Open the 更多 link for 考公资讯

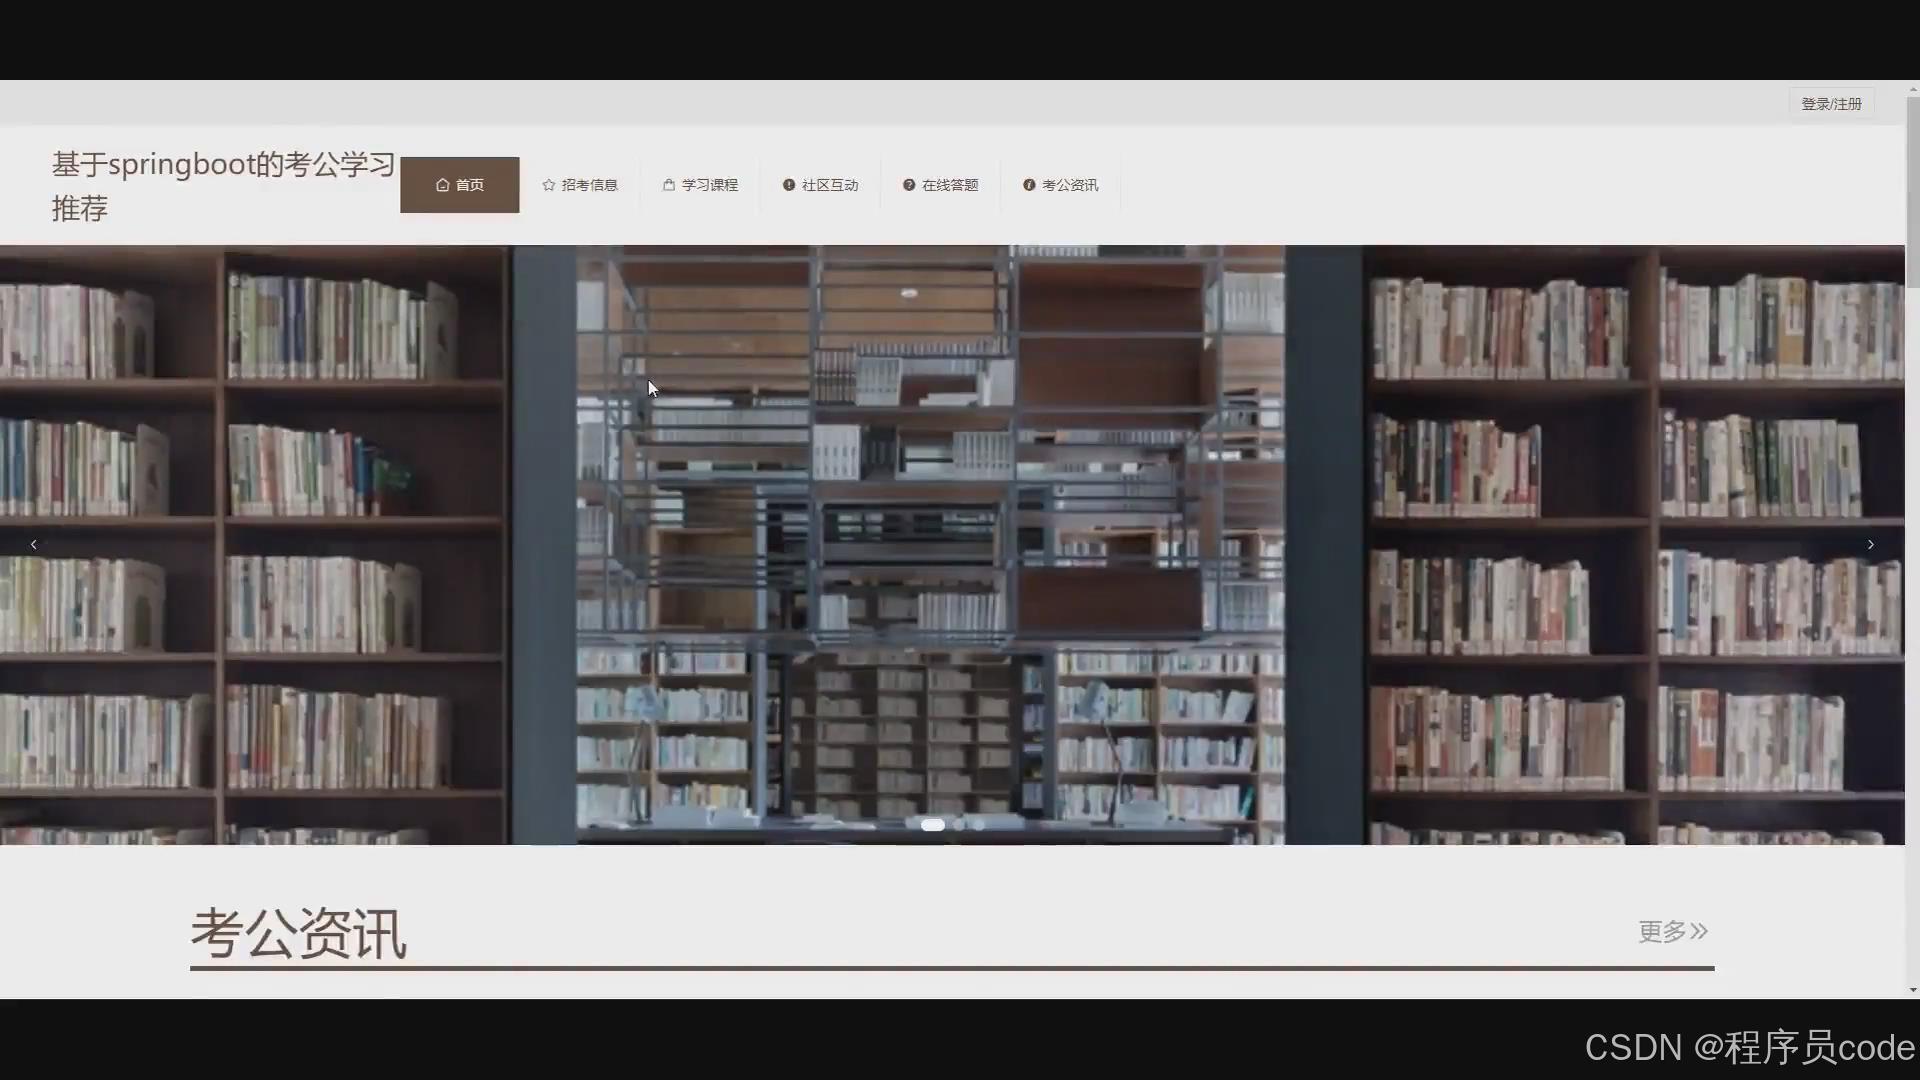point(1662,932)
